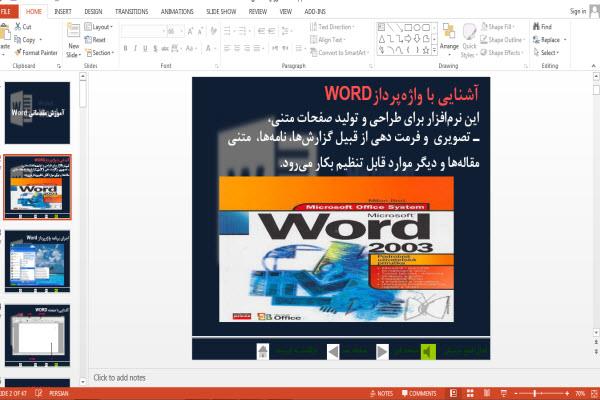The width and height of the screenshot is (600, 400).
Task: Clear all text formatting
Action: click(x=214, y=31)
